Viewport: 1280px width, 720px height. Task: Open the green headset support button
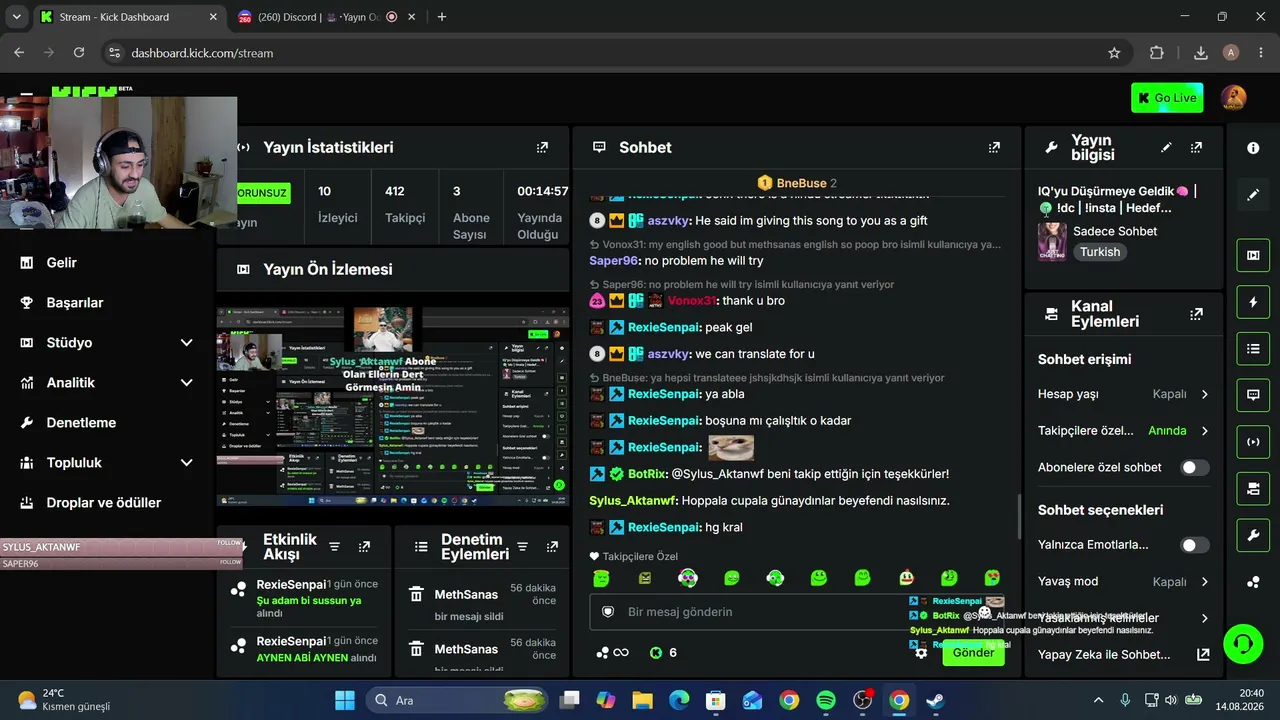(x=1243, y=643)
